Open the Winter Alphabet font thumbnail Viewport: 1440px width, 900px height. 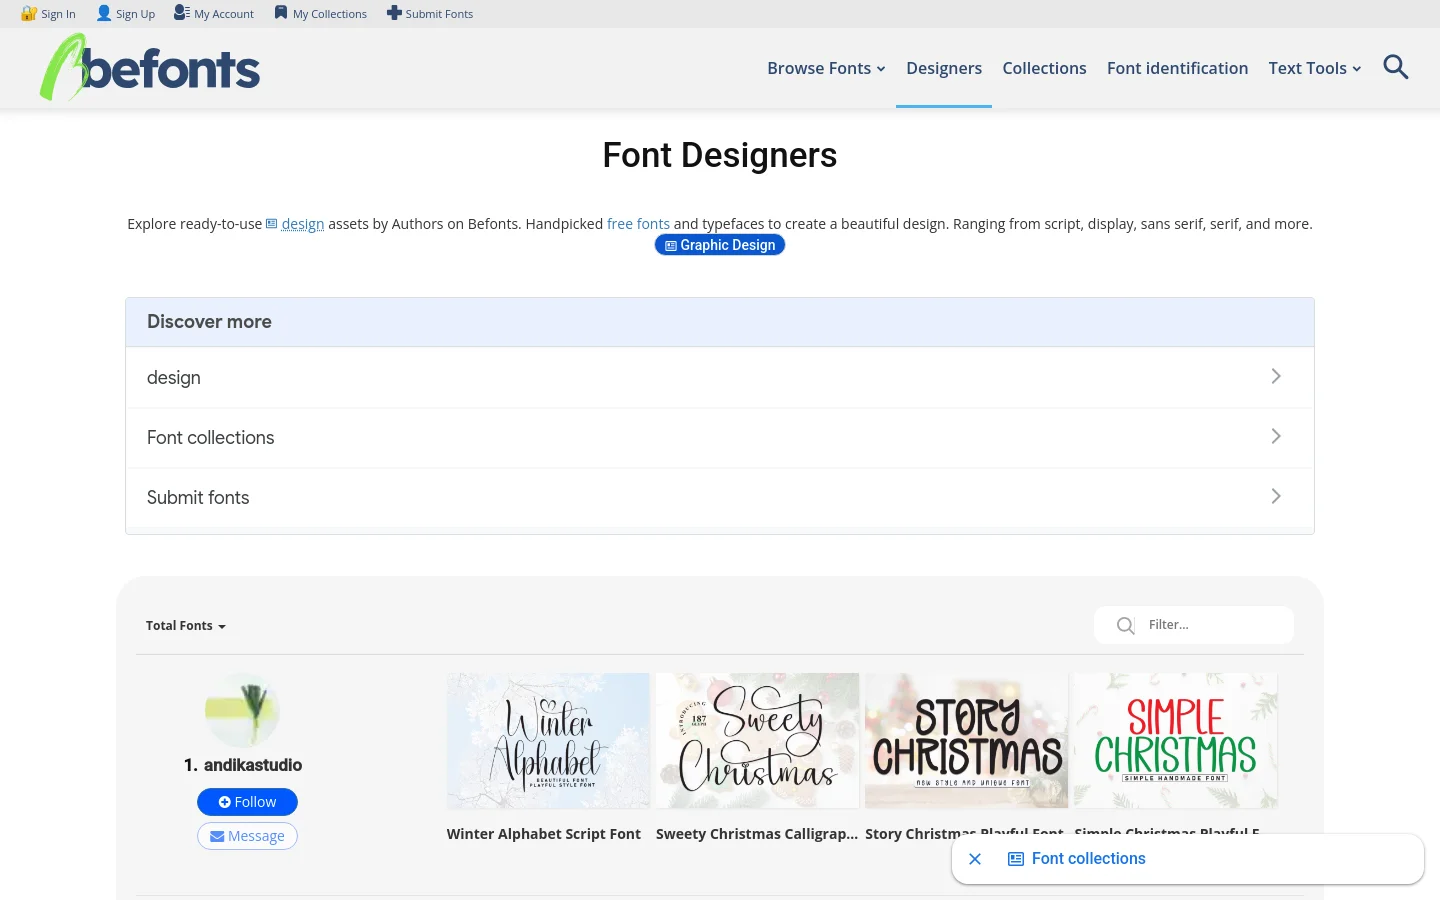tap(548, 741)
